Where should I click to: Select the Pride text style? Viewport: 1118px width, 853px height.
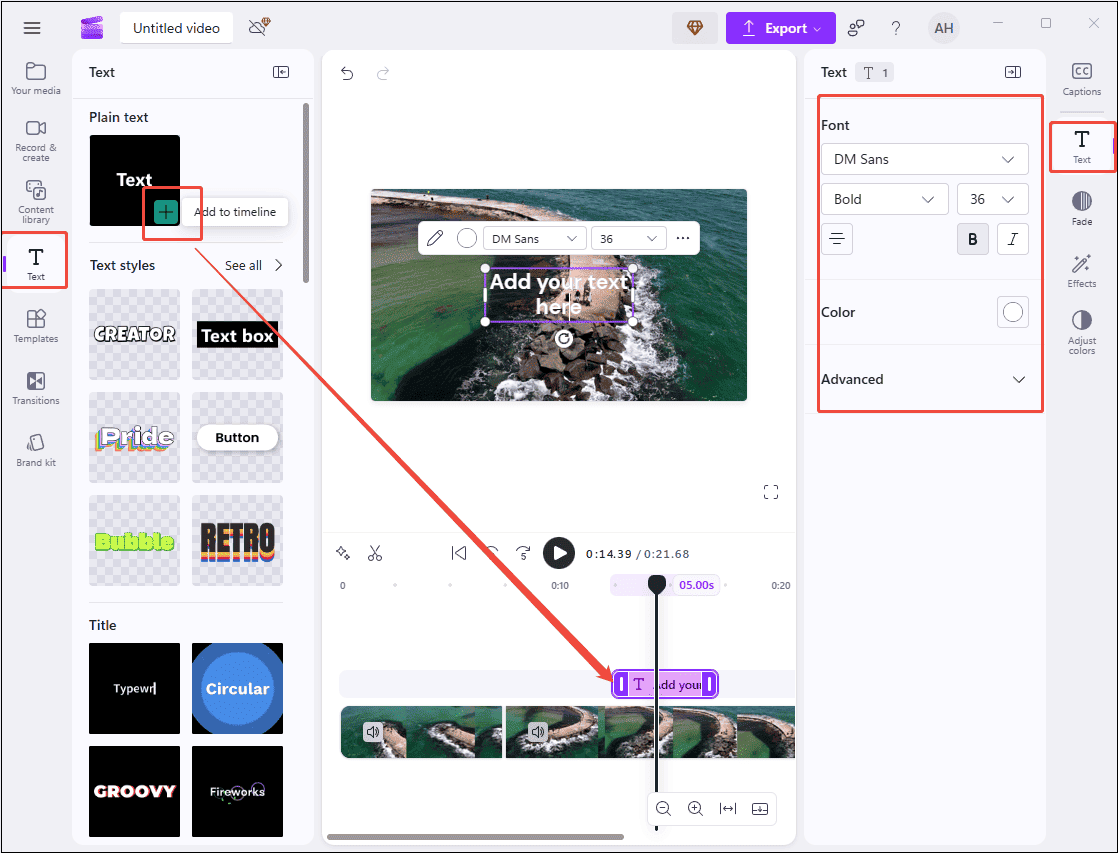(135, 437)
